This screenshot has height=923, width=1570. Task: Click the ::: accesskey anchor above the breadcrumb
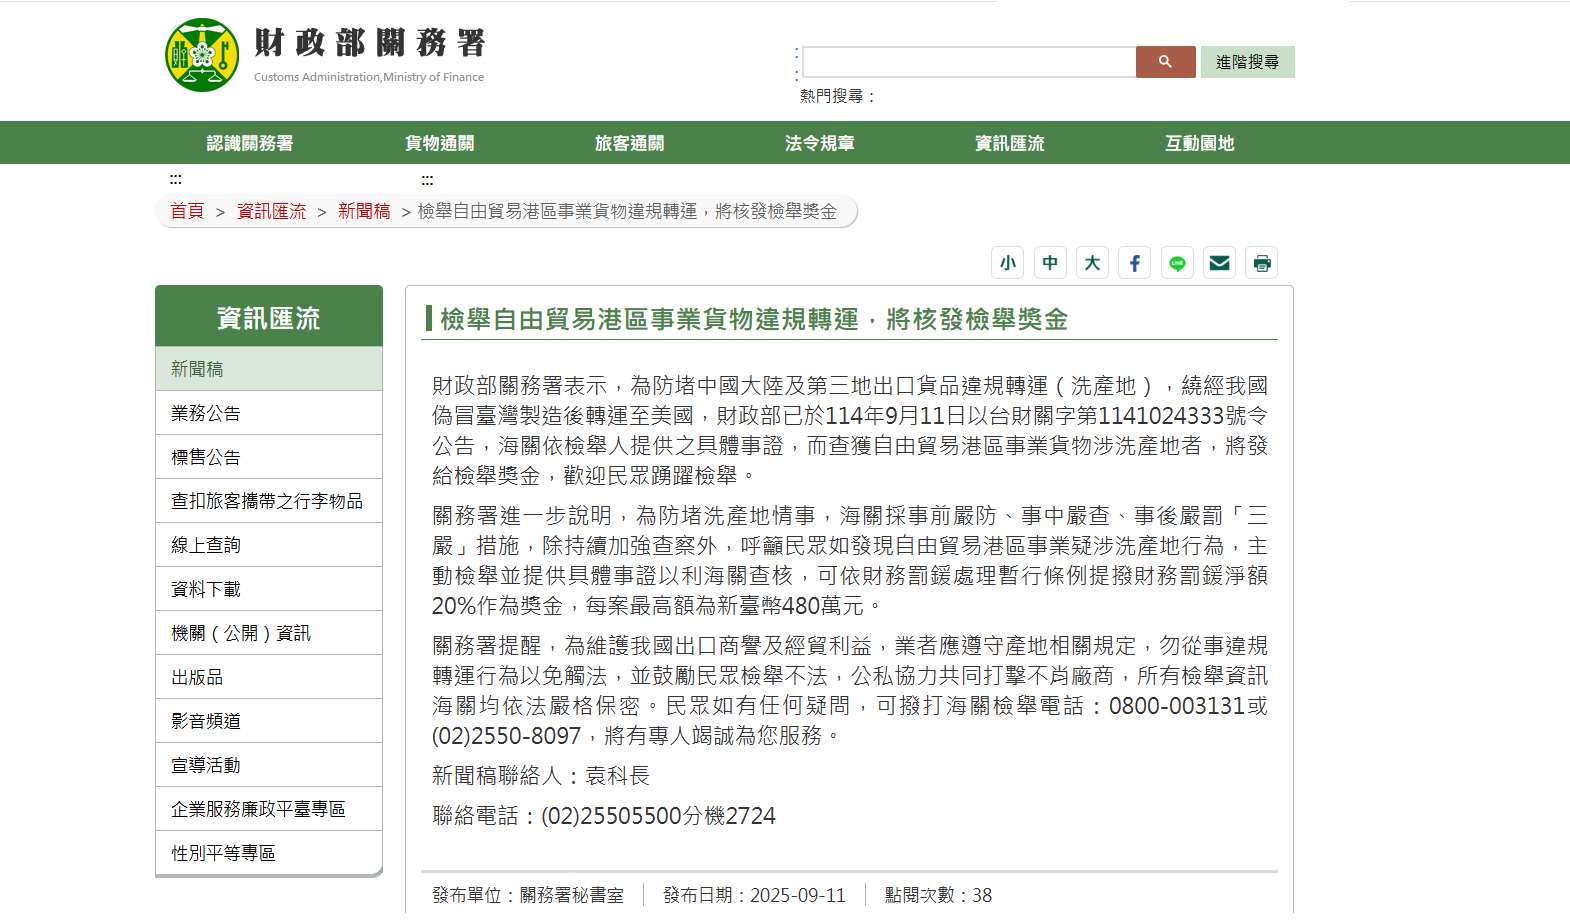click(x=175, y=180)
